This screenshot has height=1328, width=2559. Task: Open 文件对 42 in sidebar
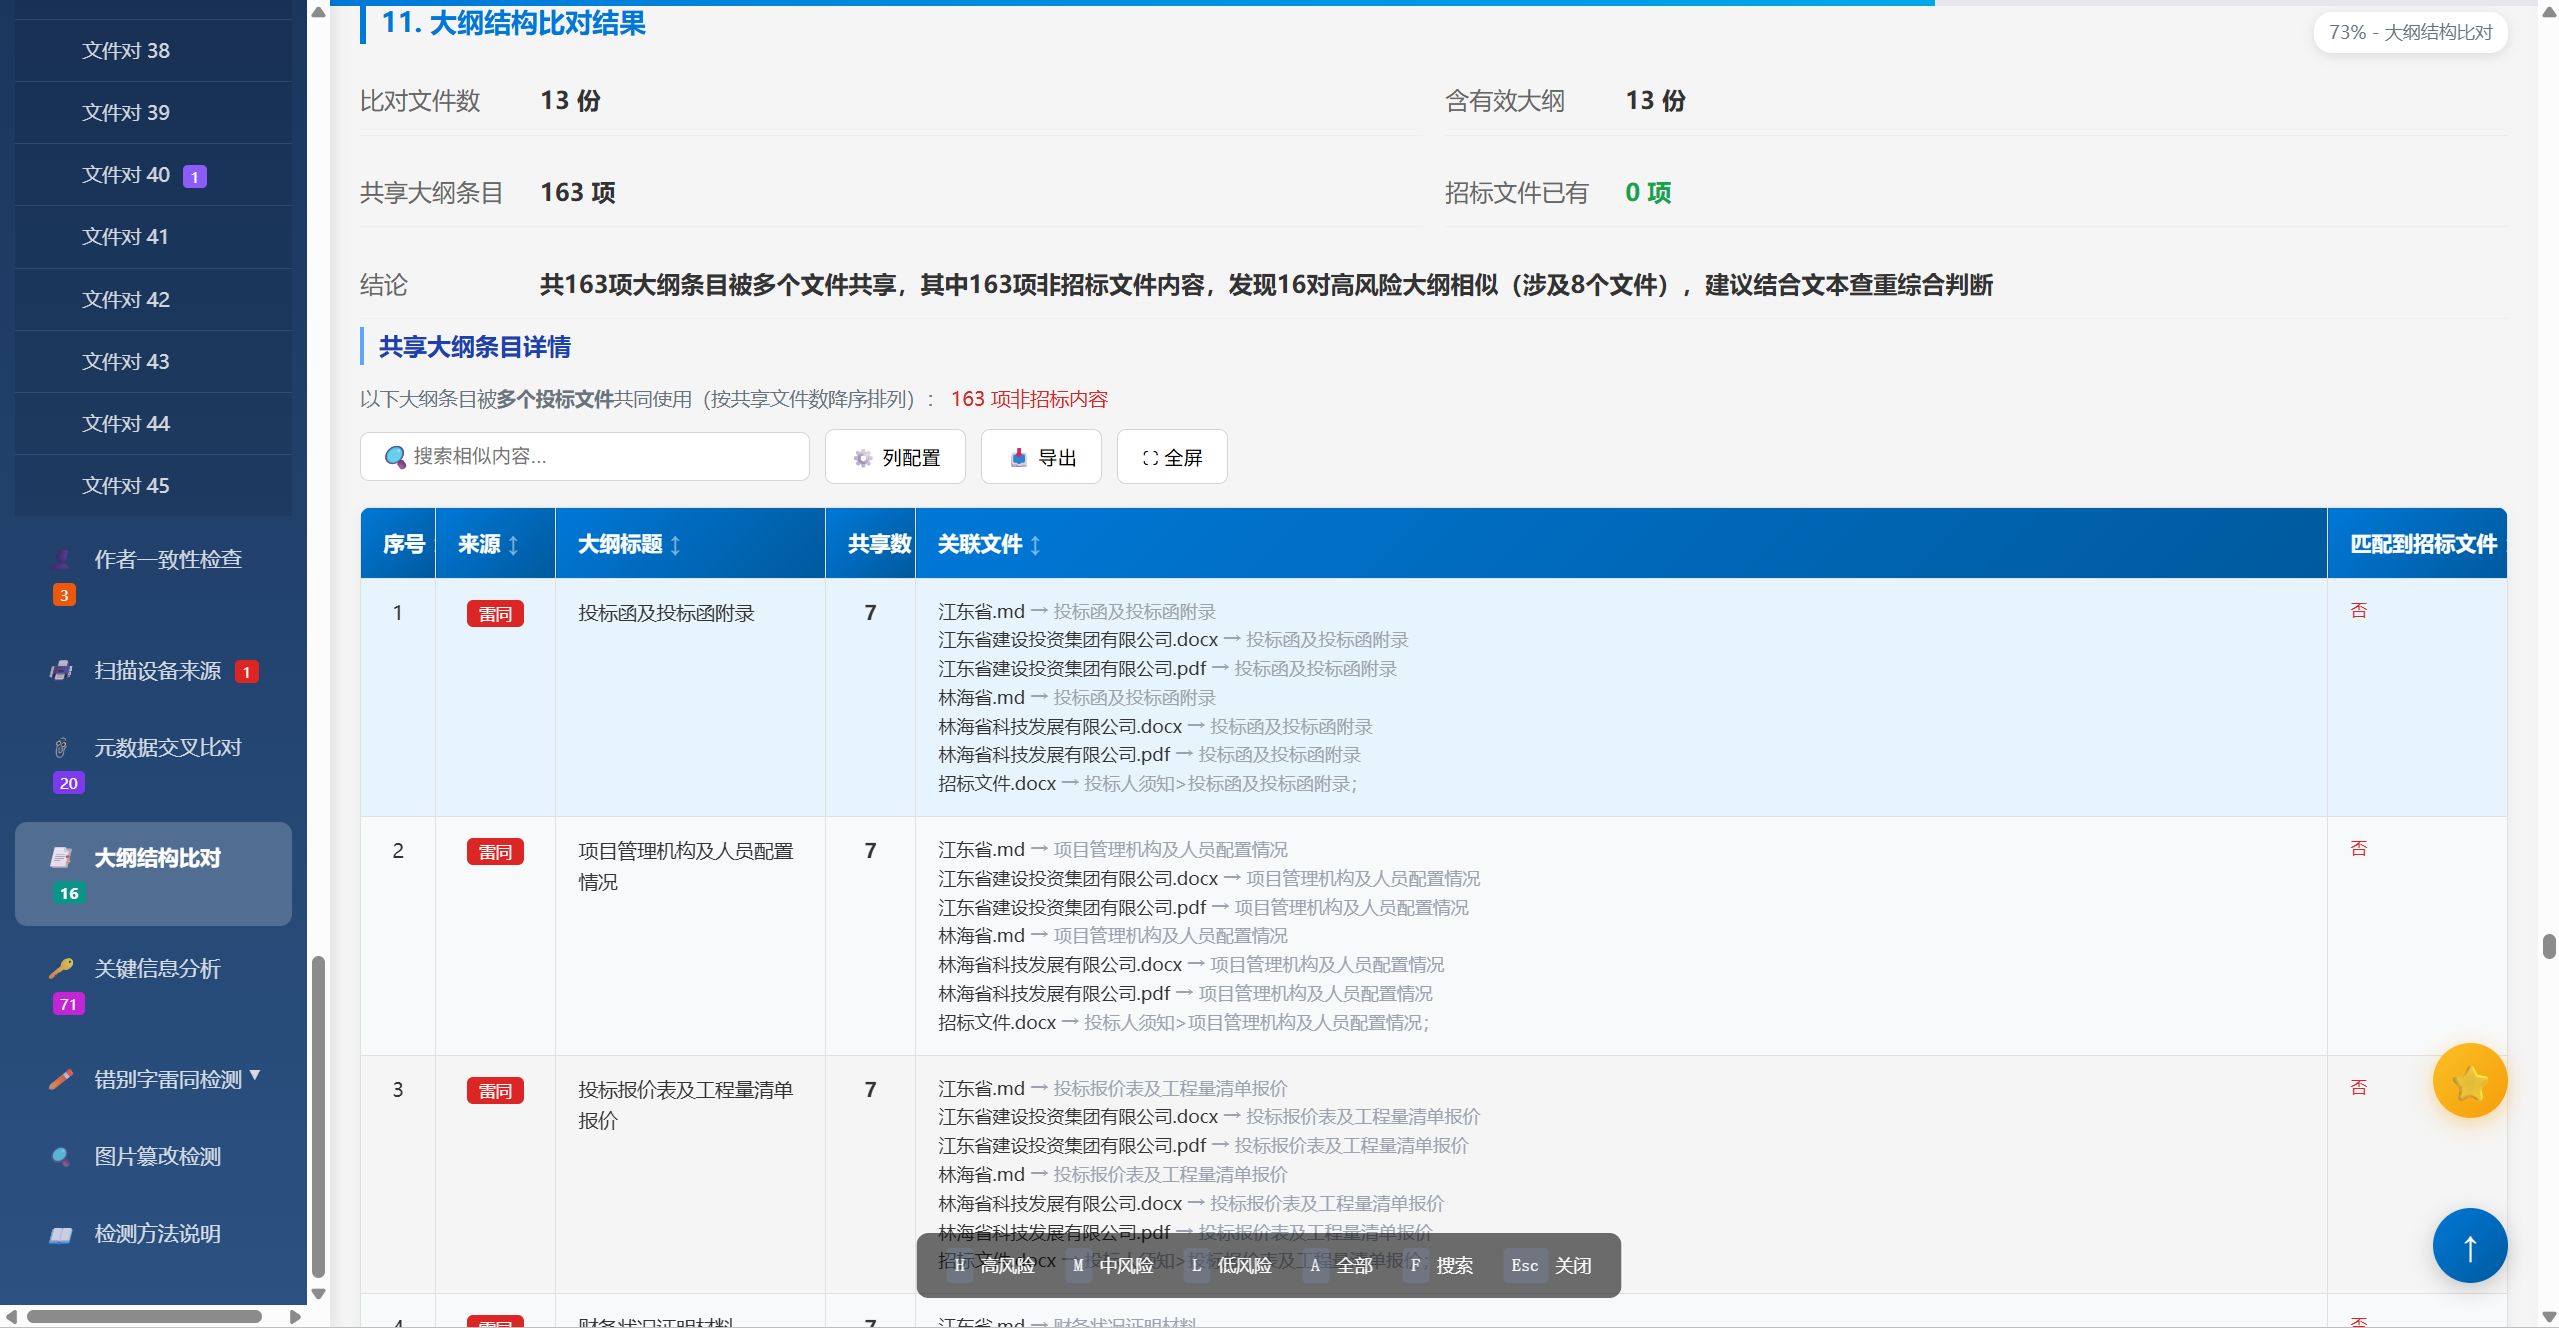coord(153,300)
